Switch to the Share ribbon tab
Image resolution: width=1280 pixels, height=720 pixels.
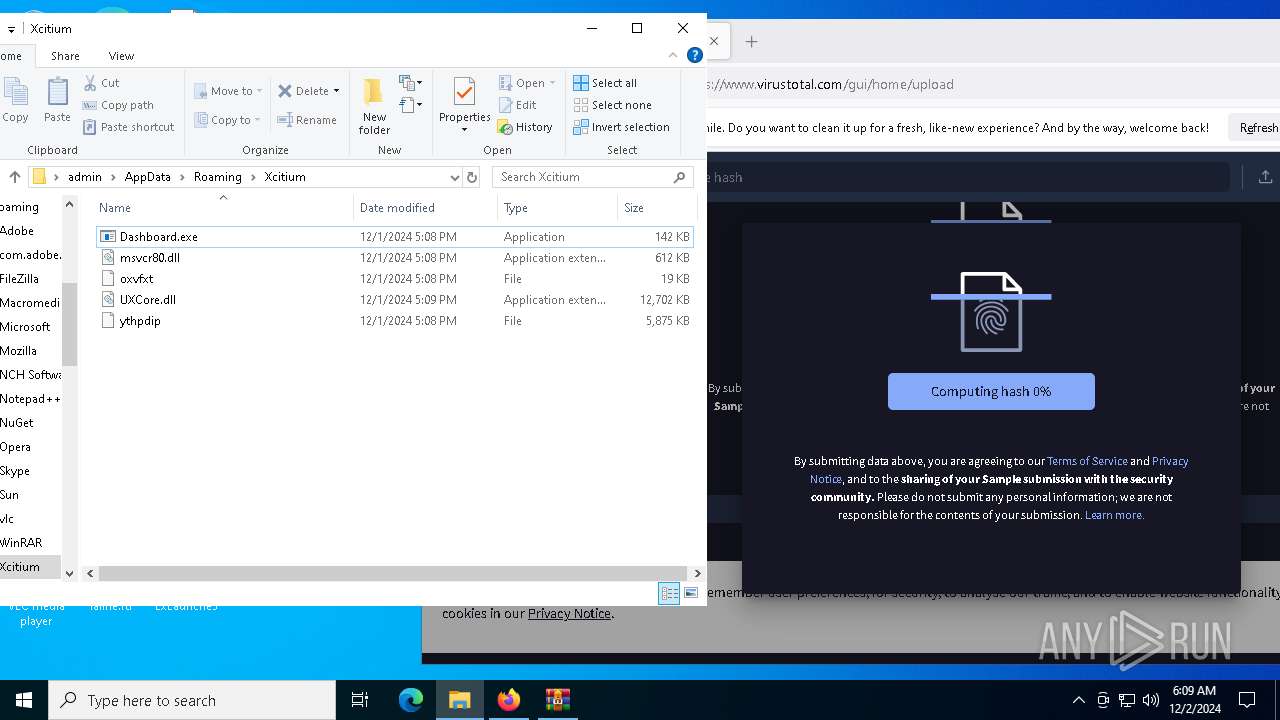pyautogui.click(x=65, y=56)
